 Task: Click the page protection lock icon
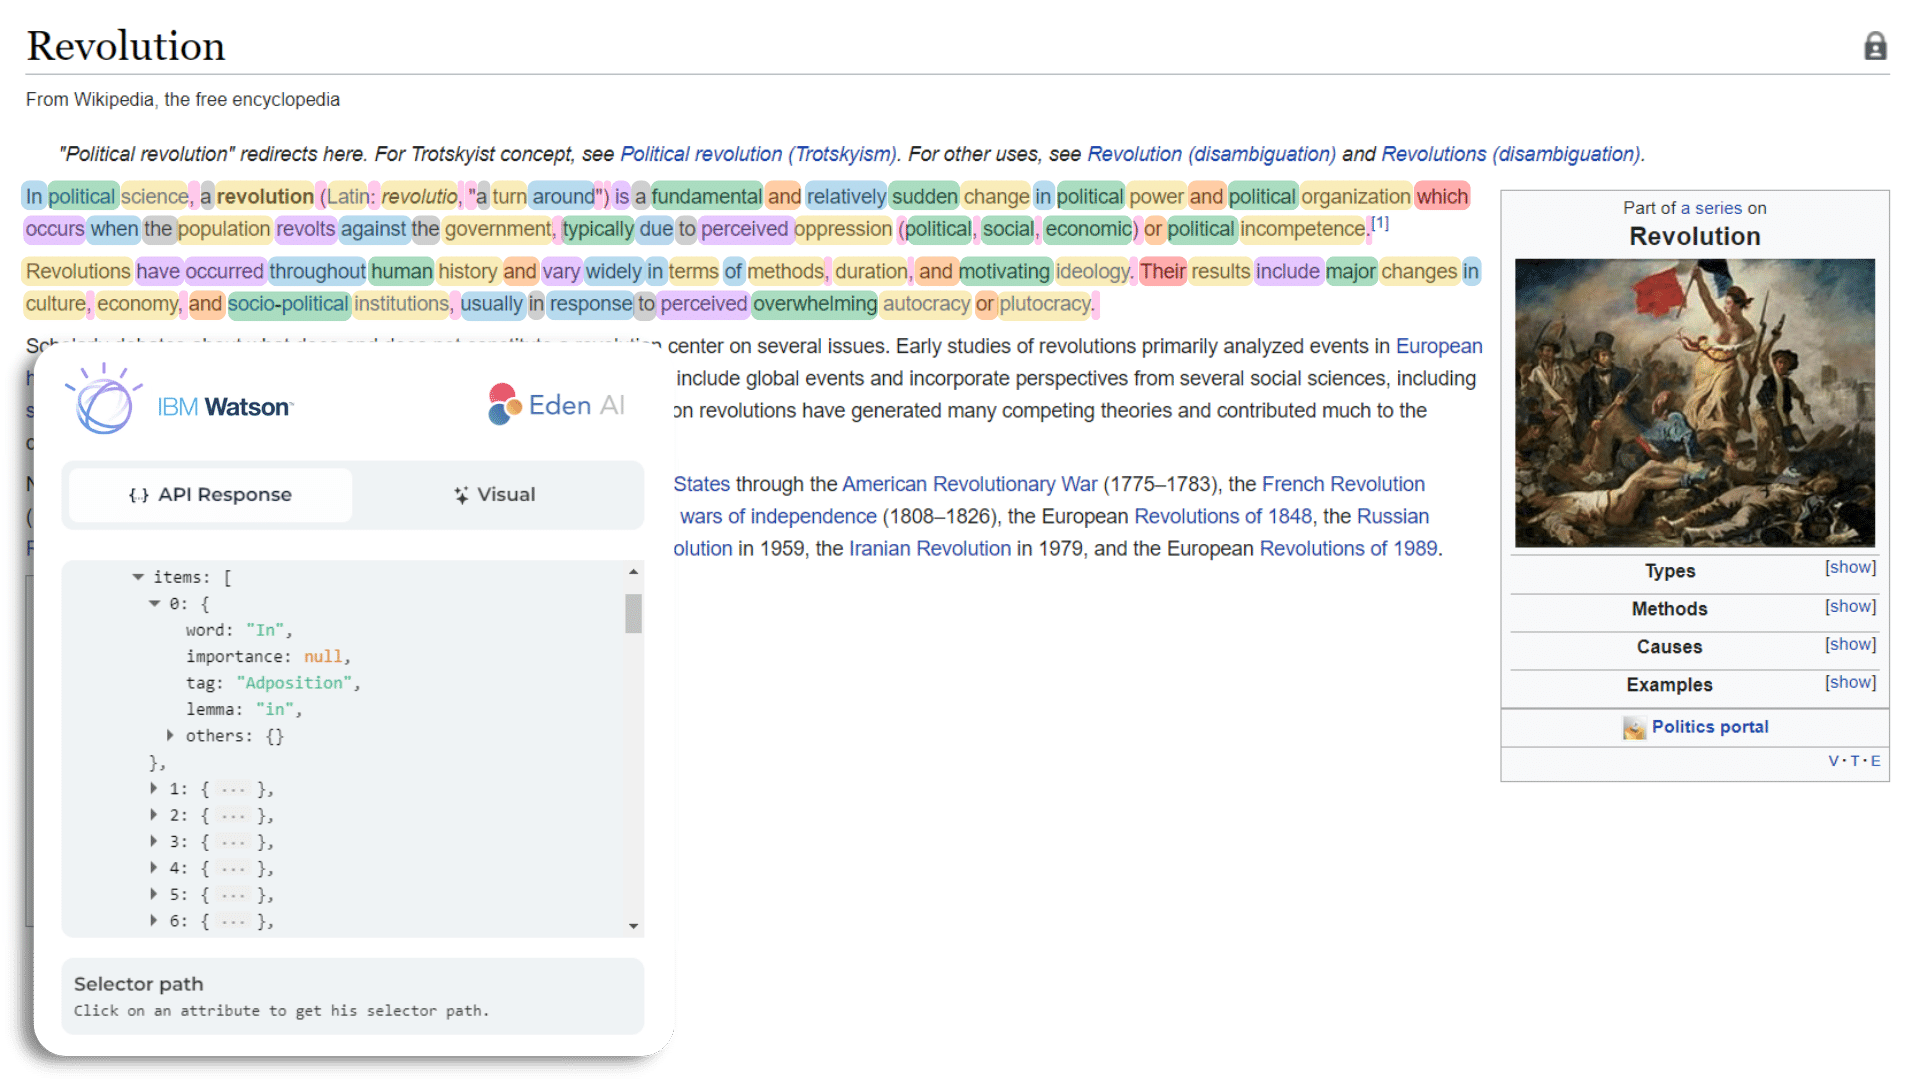(1875, 46)
